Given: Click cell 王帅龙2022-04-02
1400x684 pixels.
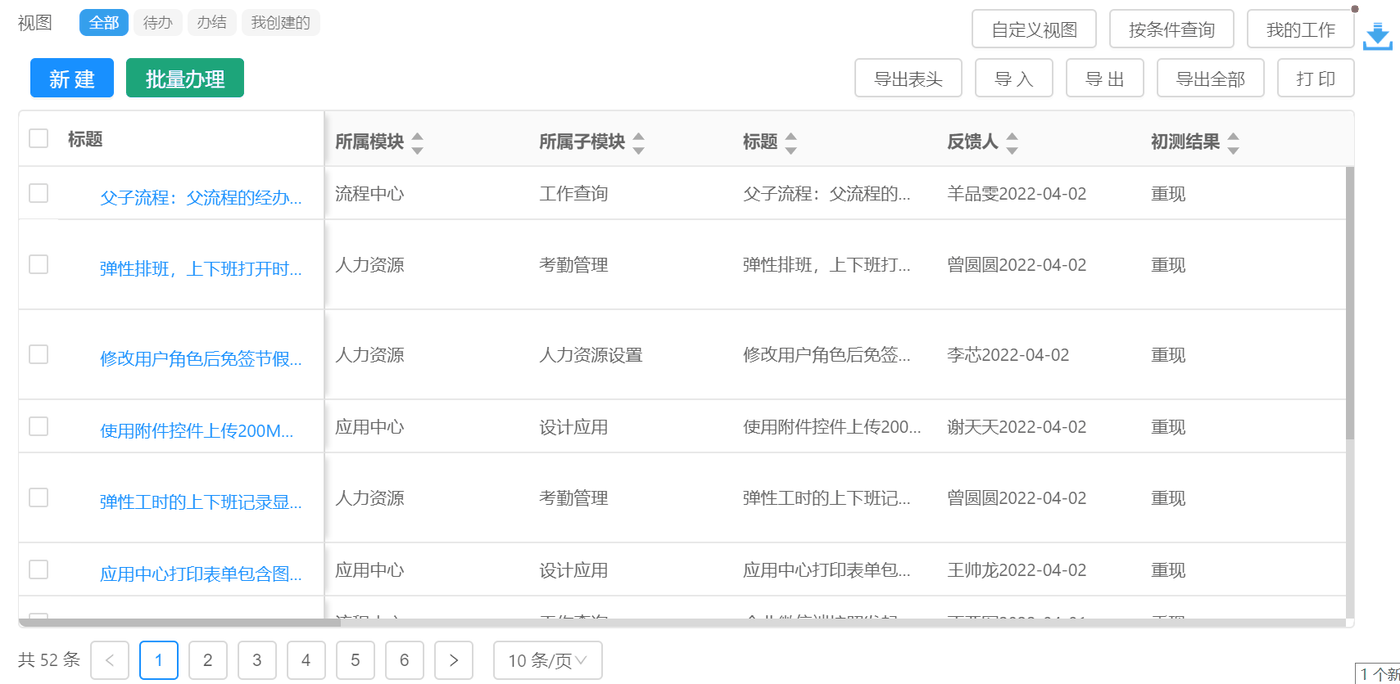Looking at the screenshot, I should [x=1017, y=570].
